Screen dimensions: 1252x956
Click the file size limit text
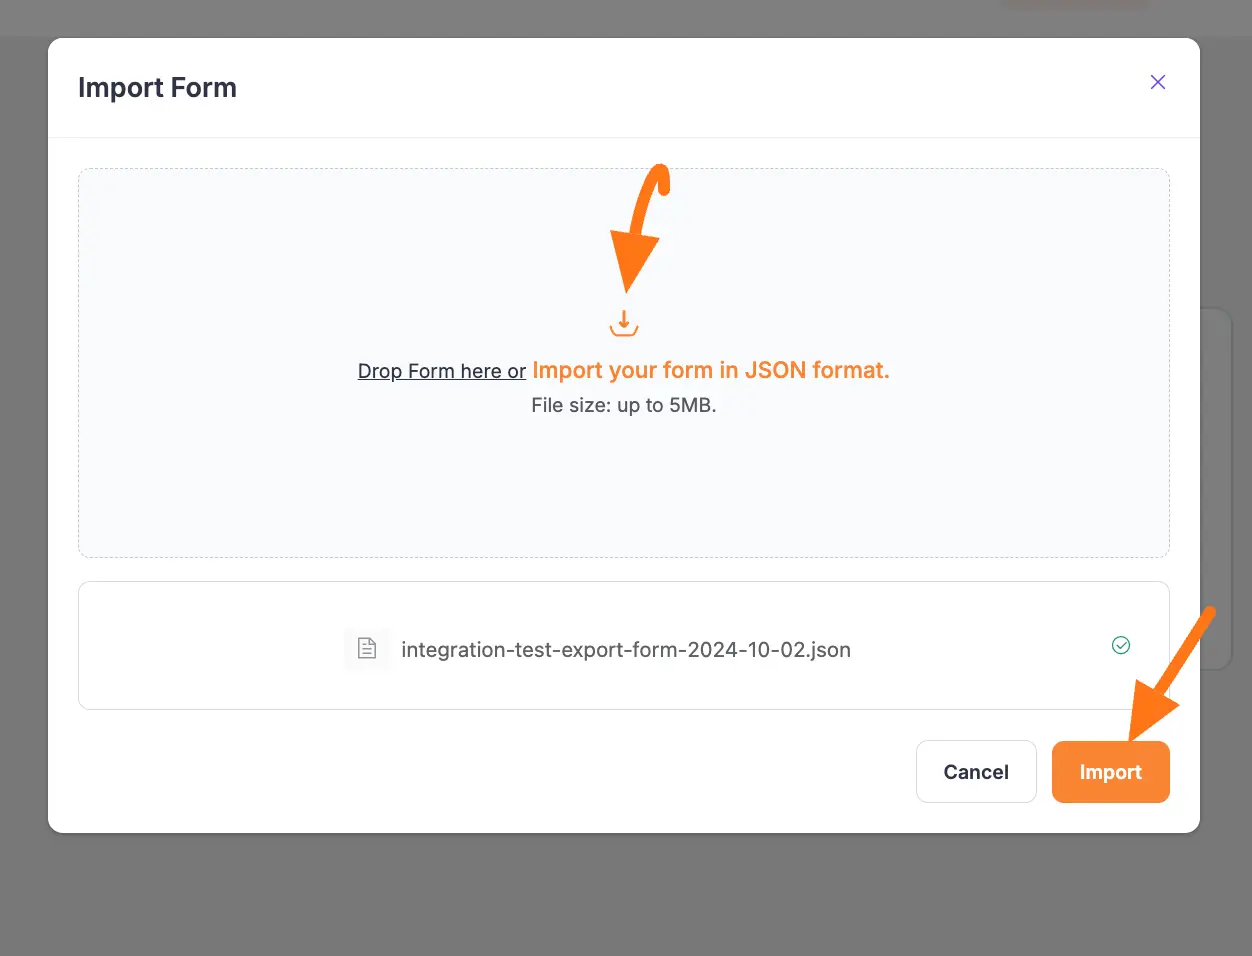[x=624, y=404]
